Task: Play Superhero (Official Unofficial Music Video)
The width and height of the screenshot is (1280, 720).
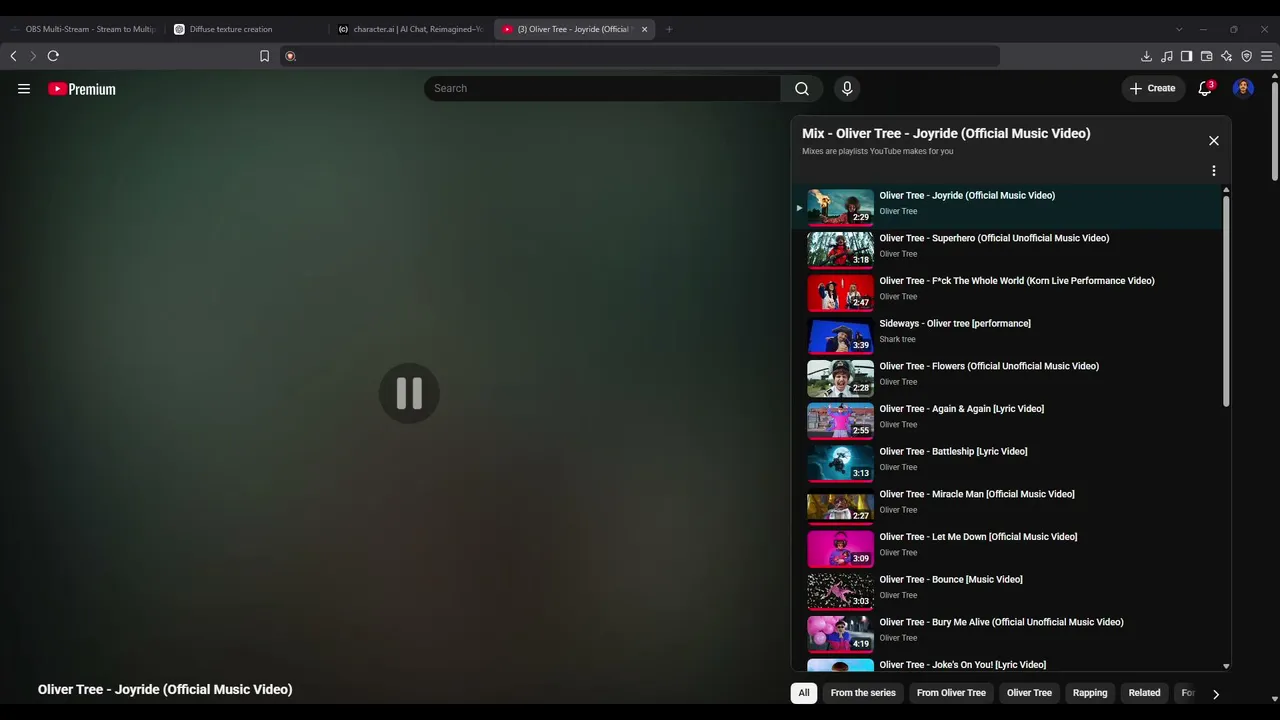Action: 1008,250
